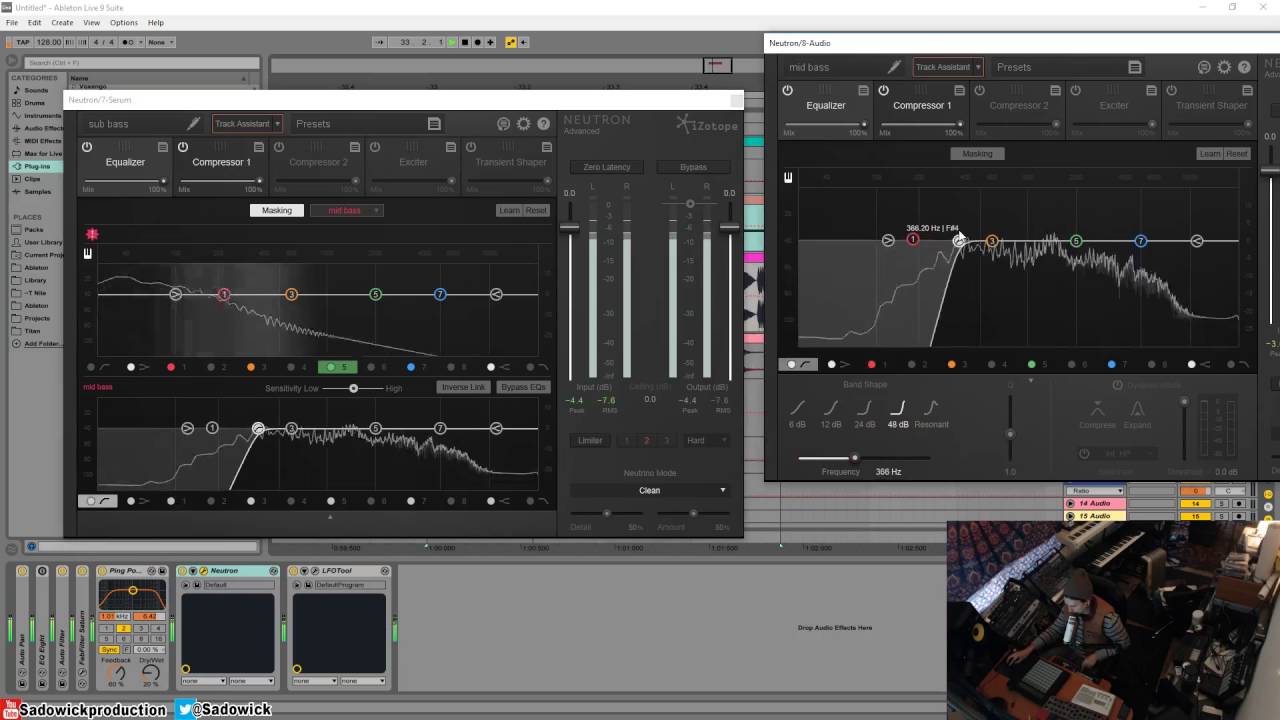Screen dimensions: 1280x720
Task: Click the Bypass EQs button
Action: coord(523,387)
